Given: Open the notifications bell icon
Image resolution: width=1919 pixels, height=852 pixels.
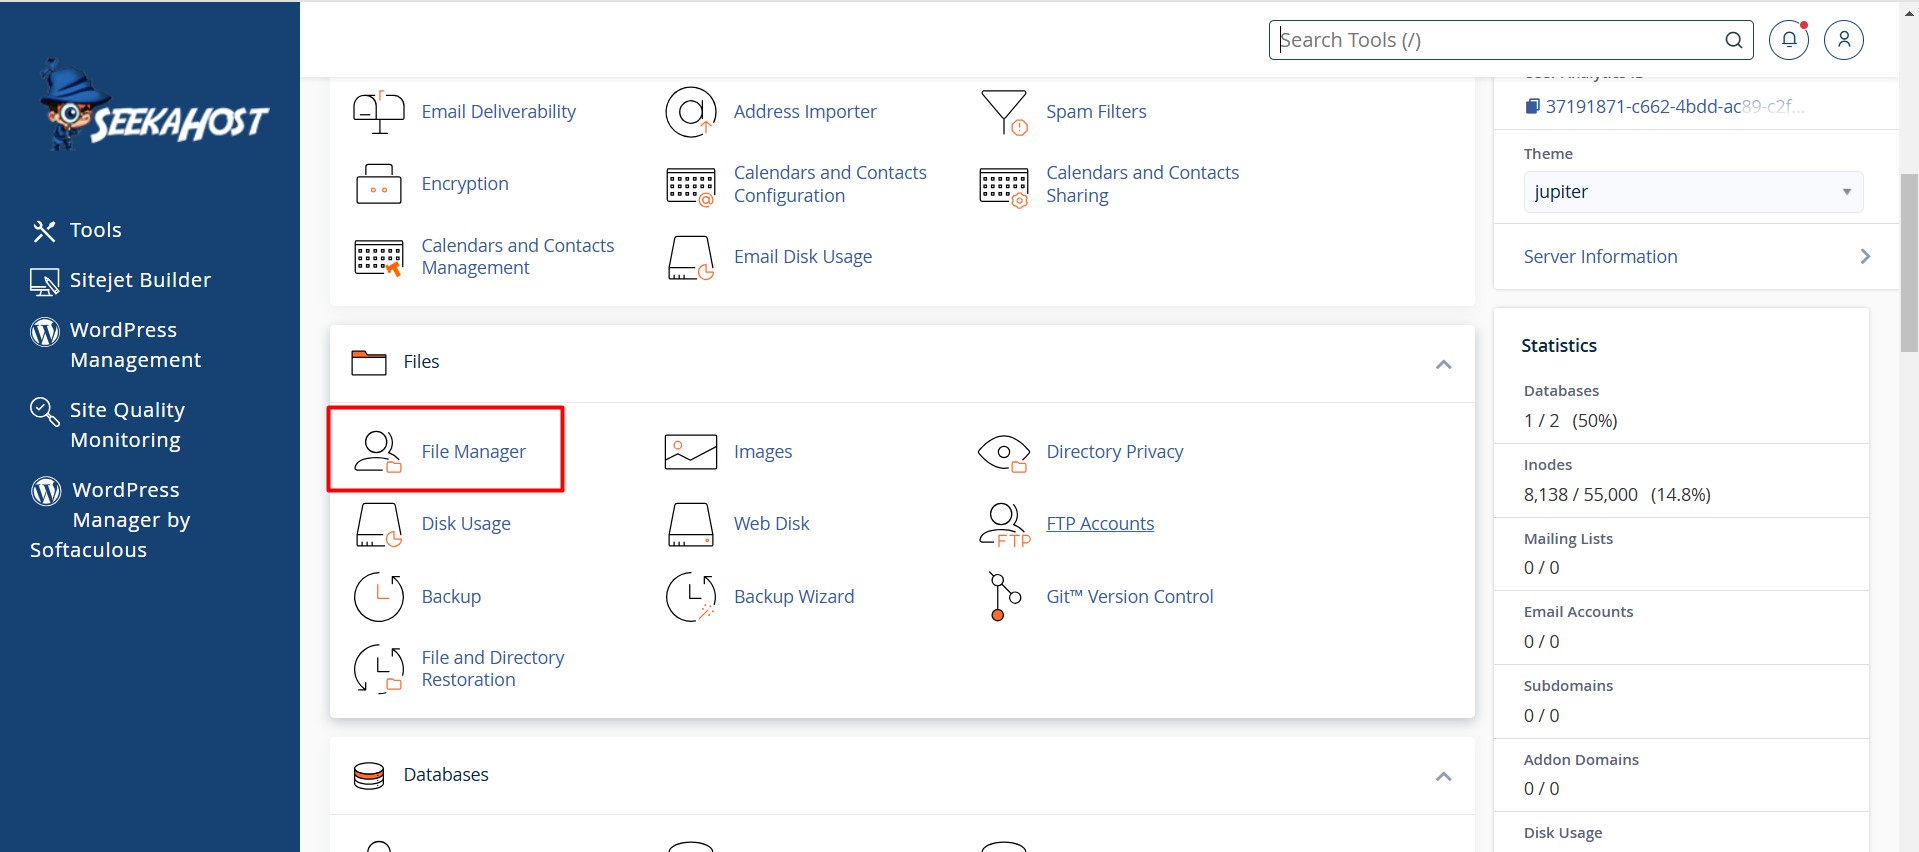Looking at the screenshot, I should tap(1789, 40).
